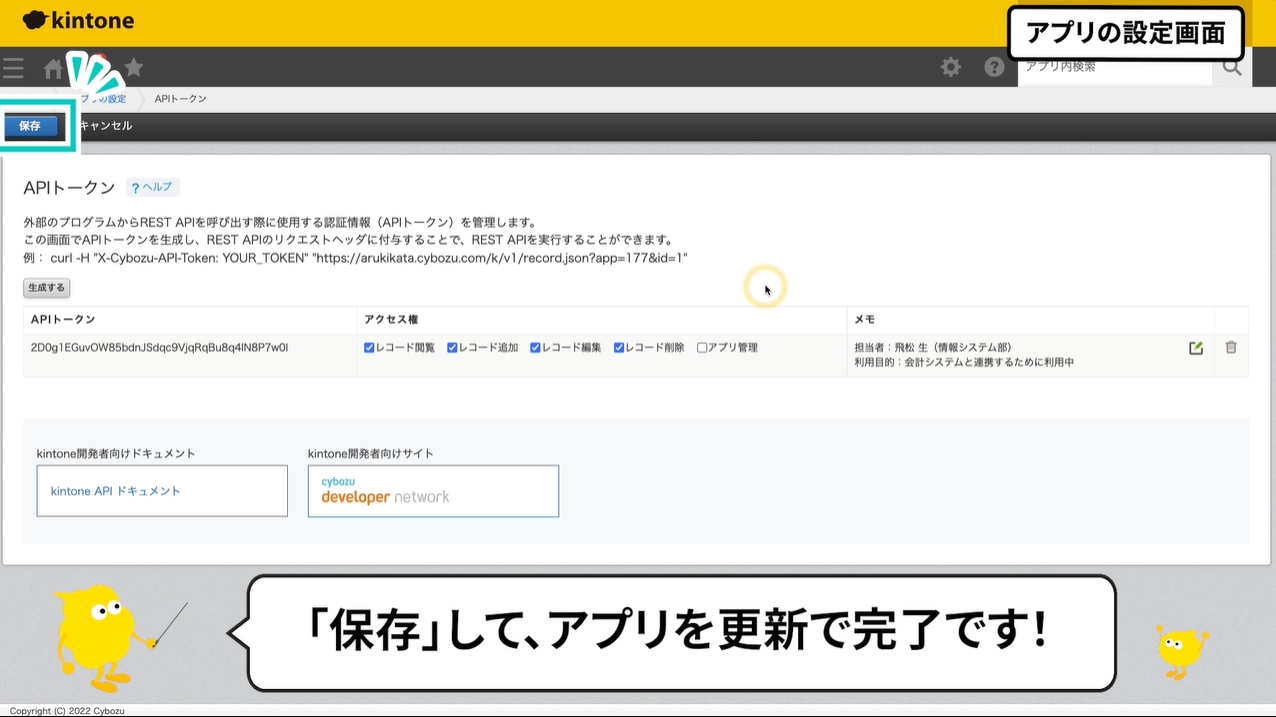Click the kintone開発者向けサイト label
Viewport: 1276px width, 717px height.
pyautogui.click(x=371, y=453)
